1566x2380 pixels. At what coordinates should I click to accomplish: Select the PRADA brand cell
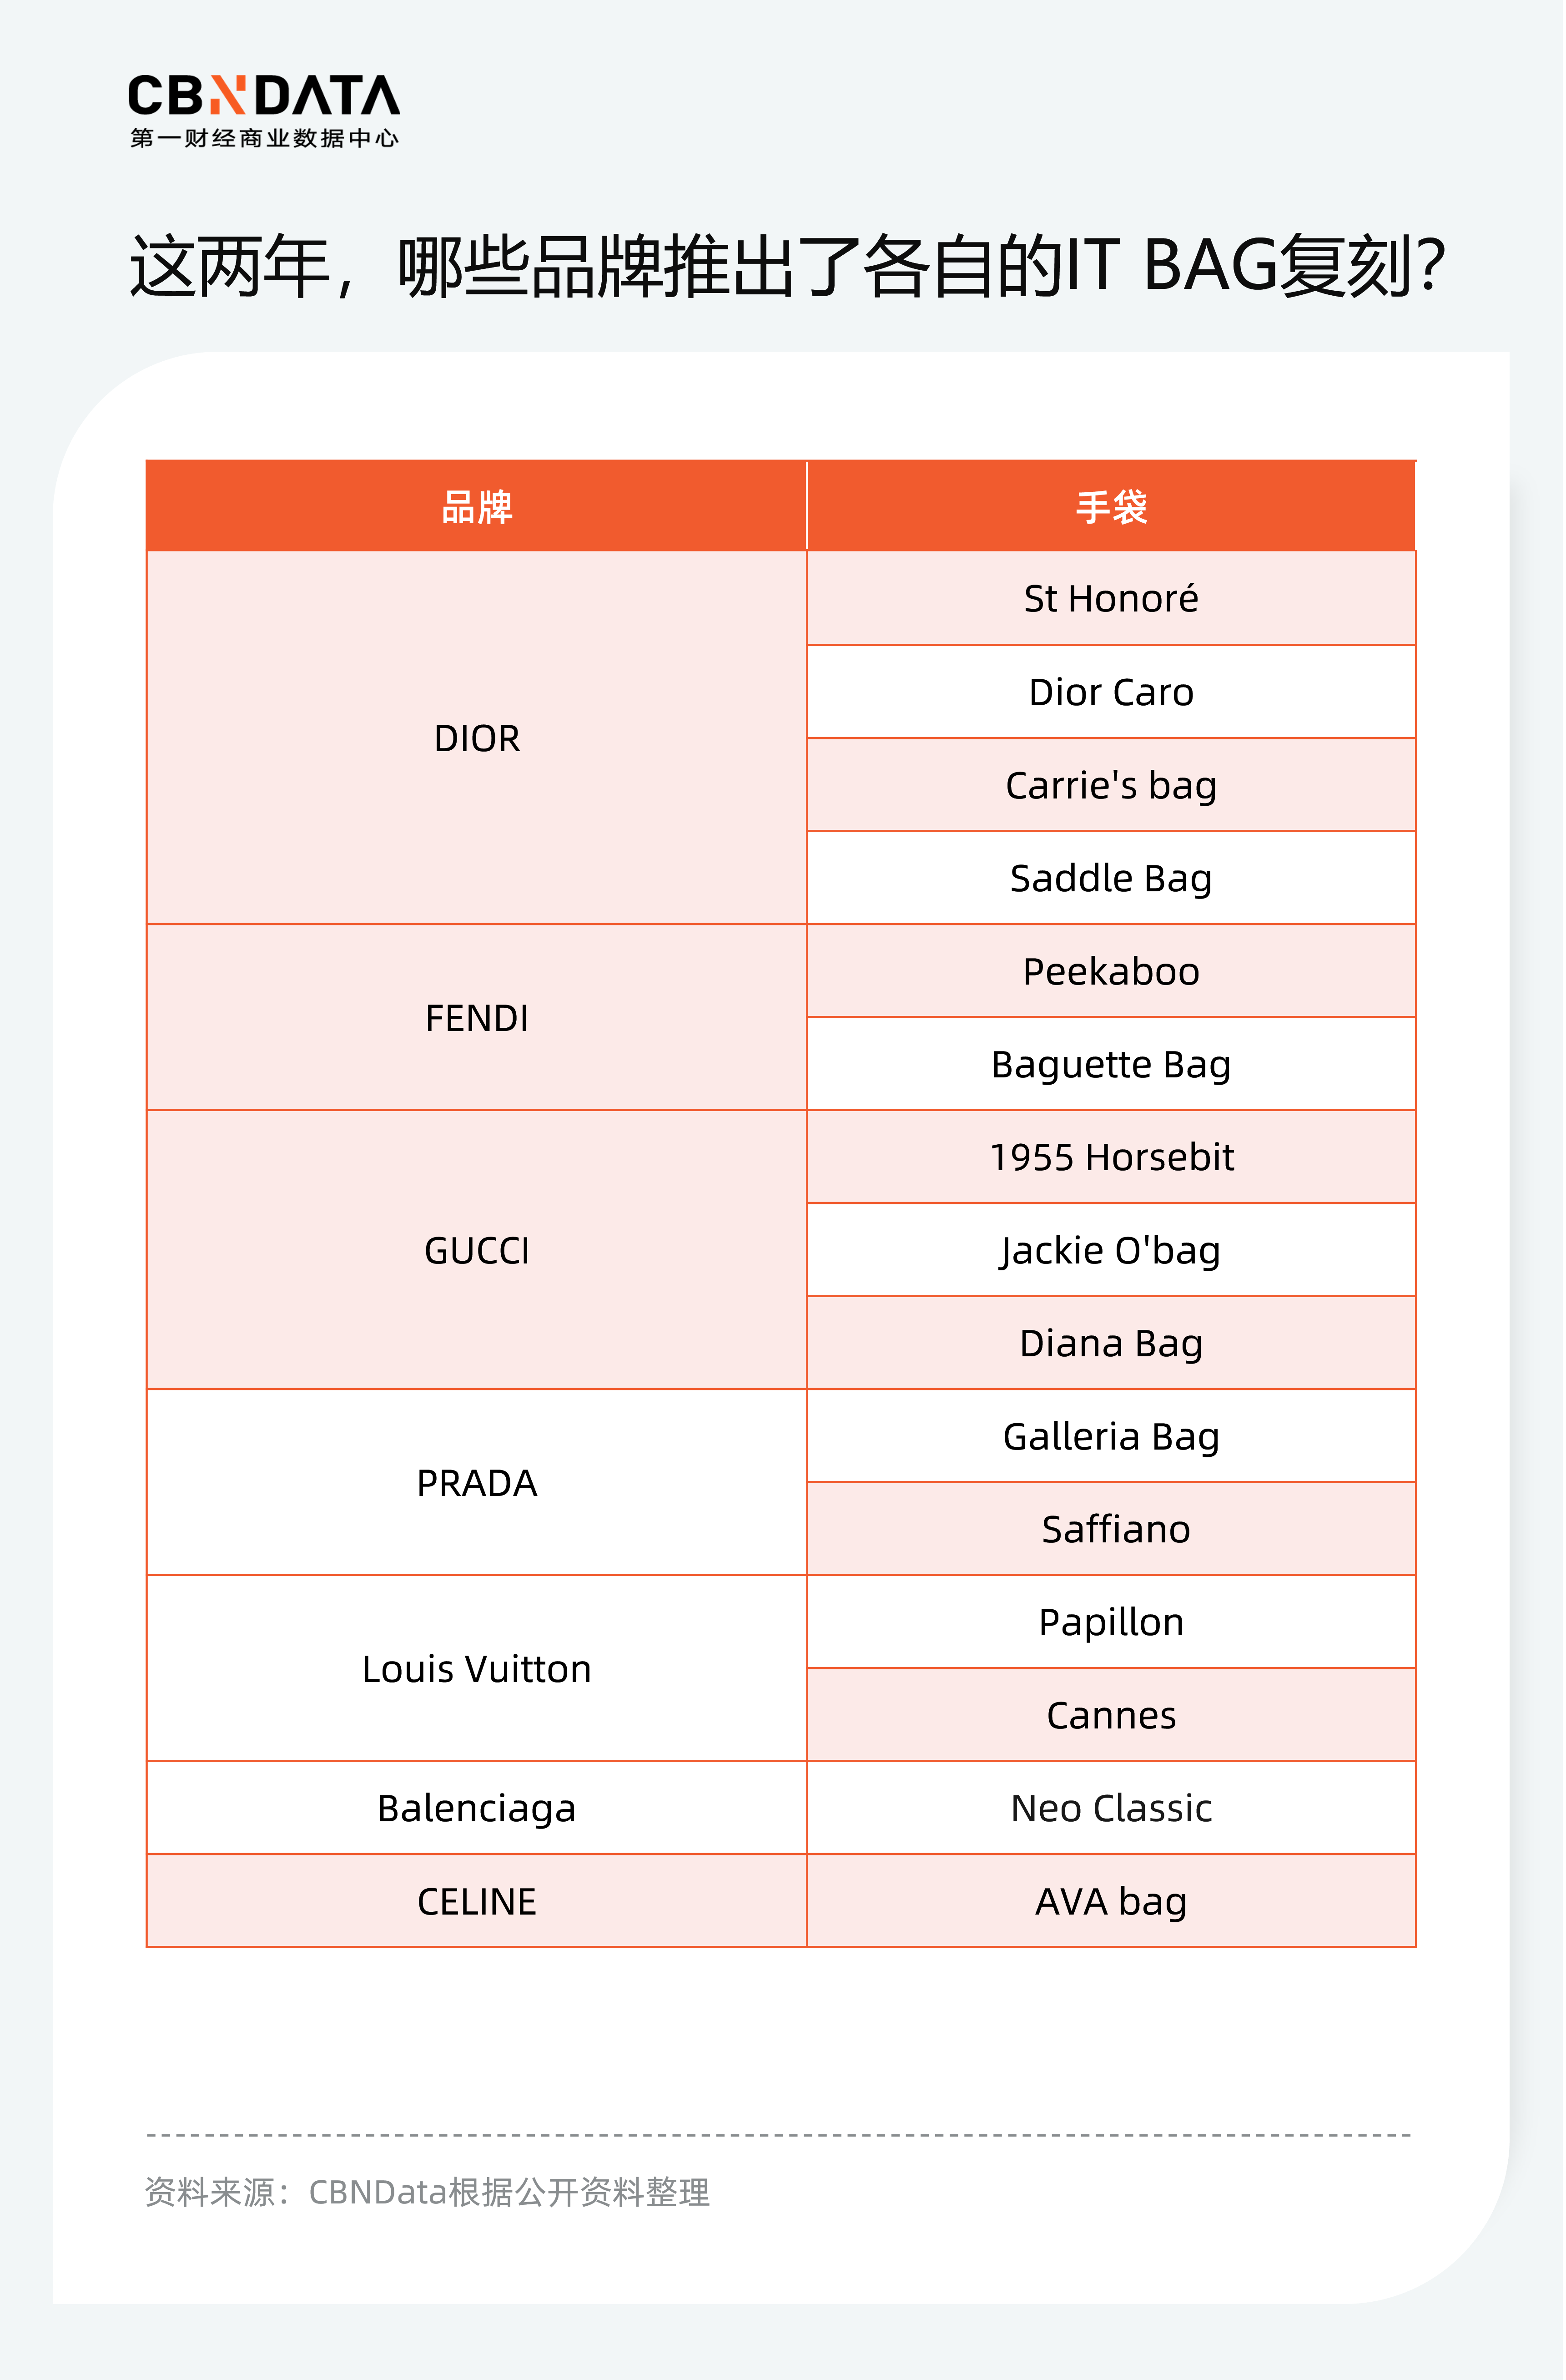coord(477,1483)
